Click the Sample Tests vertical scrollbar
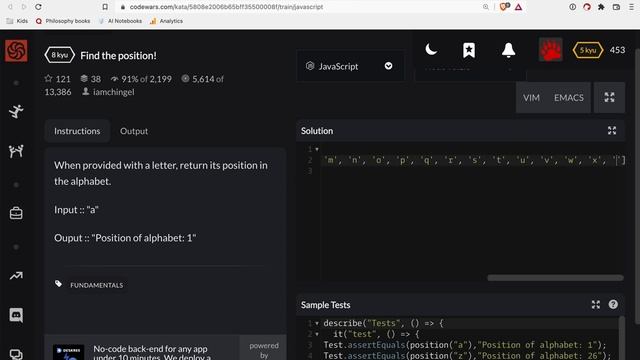Image resolution: width=640 pixels, height=360 pixels. click(622, 337)
